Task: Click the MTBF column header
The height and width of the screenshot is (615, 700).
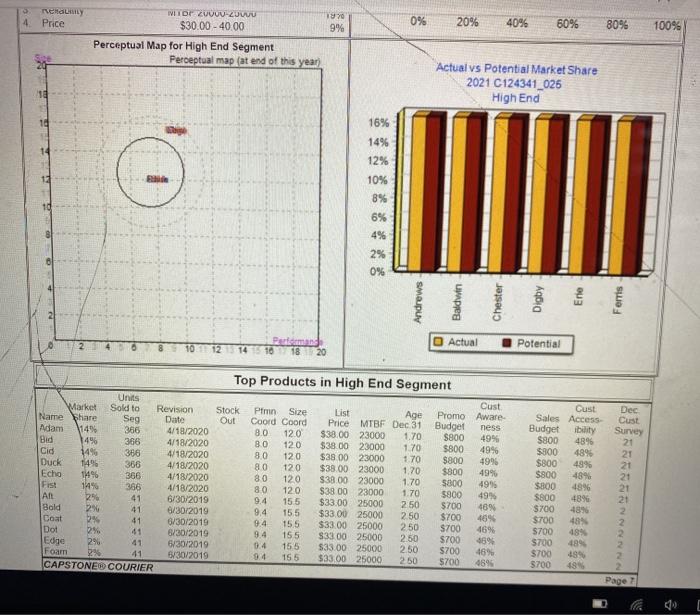Action: tap(372, 424)
